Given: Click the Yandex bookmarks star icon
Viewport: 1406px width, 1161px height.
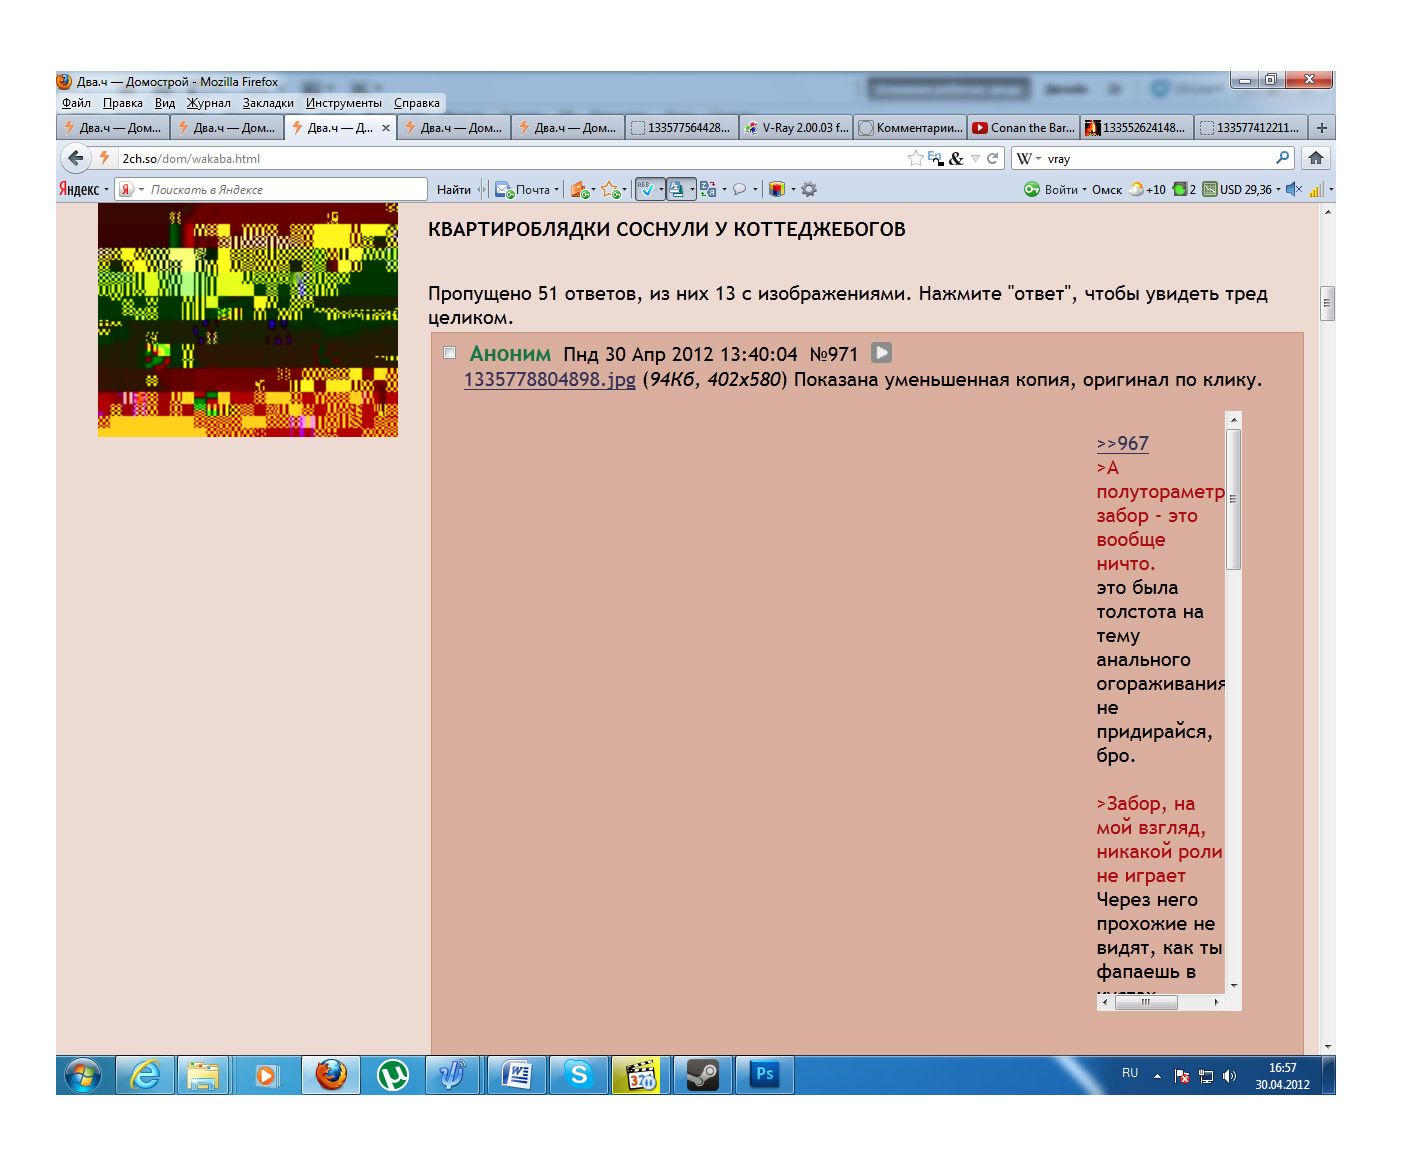Looking at the screenshot, I should click(x=611, y=189).
